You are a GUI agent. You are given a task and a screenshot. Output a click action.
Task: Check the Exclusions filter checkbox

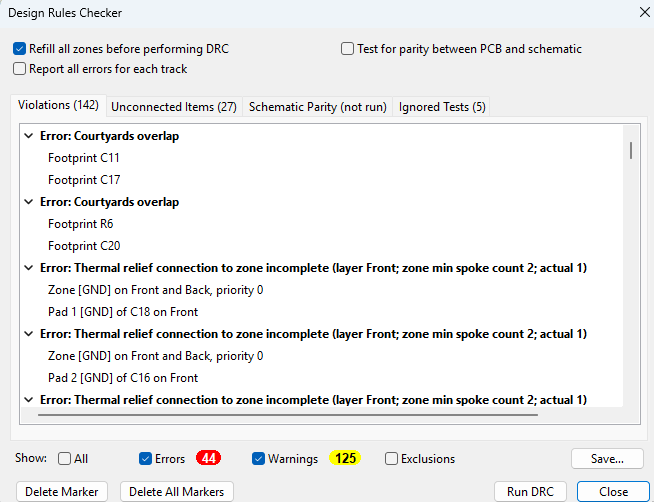392,459
